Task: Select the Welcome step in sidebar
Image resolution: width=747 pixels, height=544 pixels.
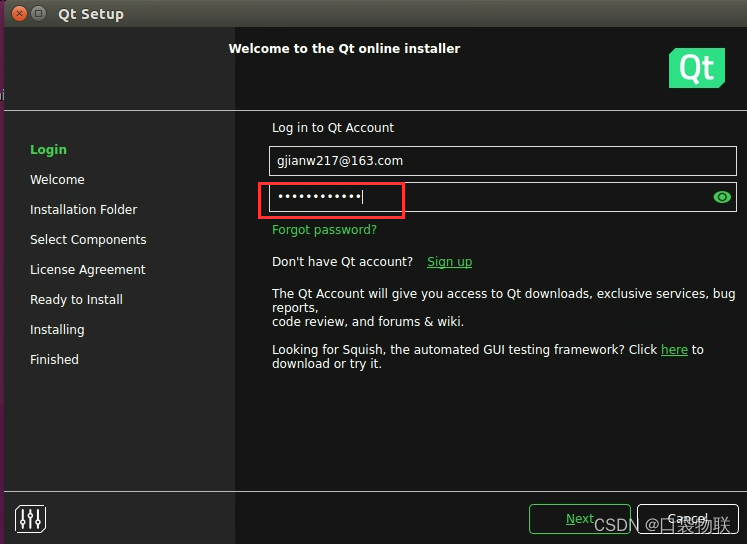Action: (x=57, y=180)
